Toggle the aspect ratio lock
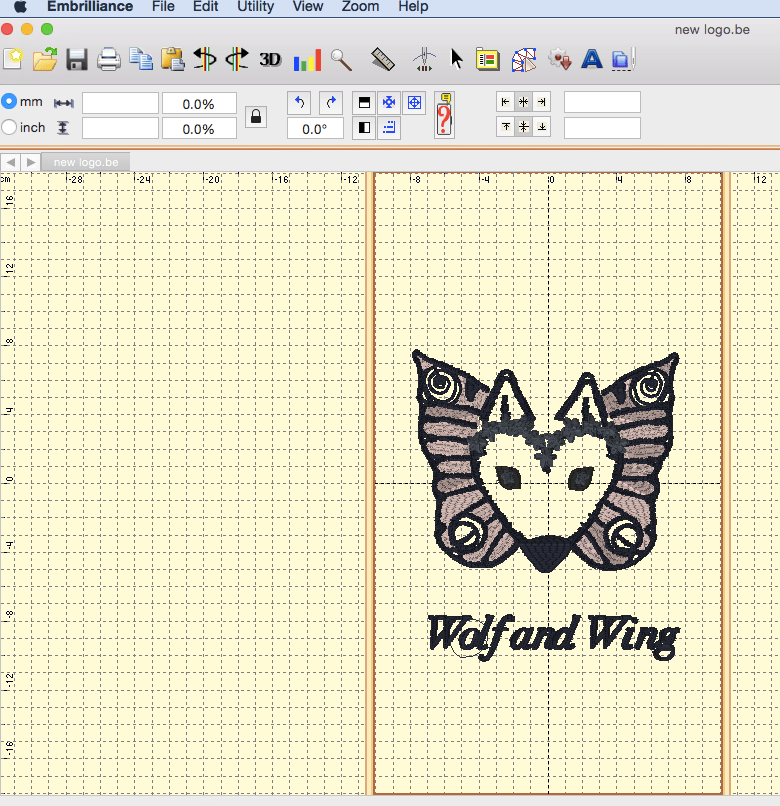This screenshot has width=780, height=806. pos(257,116)
